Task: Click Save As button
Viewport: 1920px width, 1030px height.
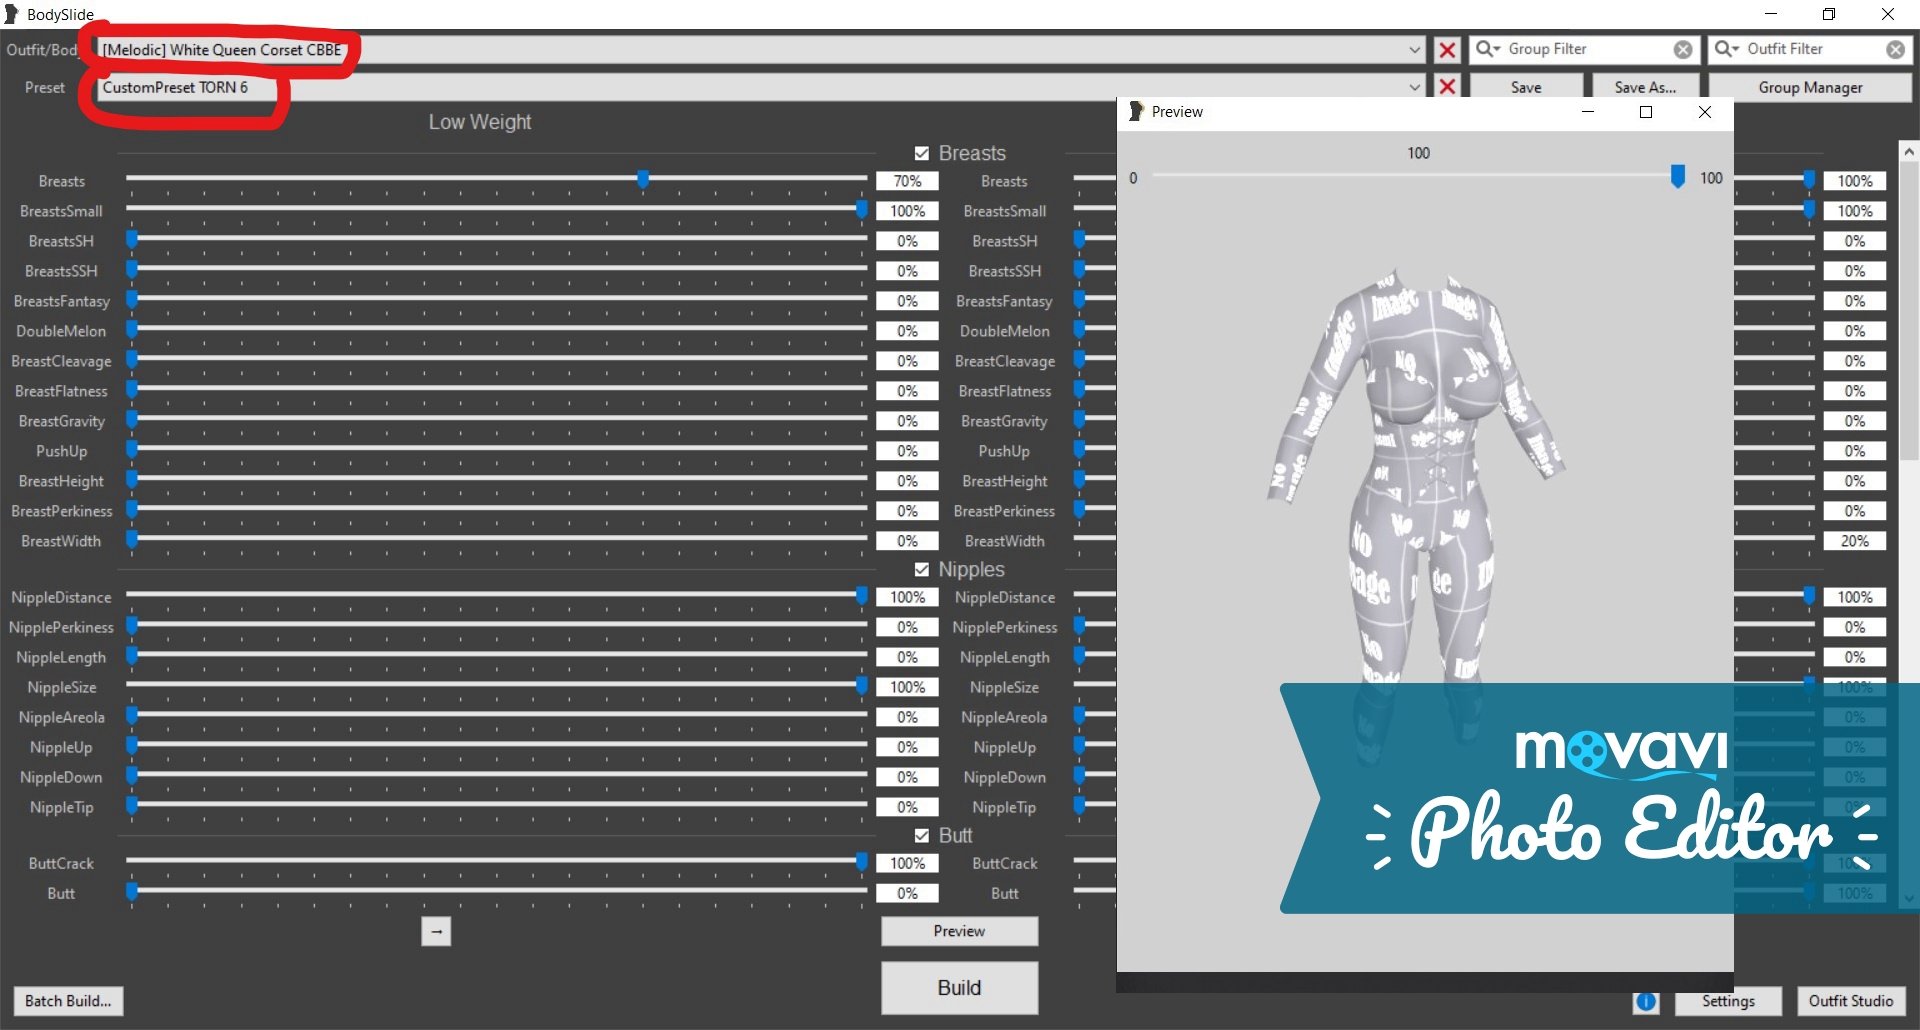Action: pyautogui.click(x=1645, y=87)
